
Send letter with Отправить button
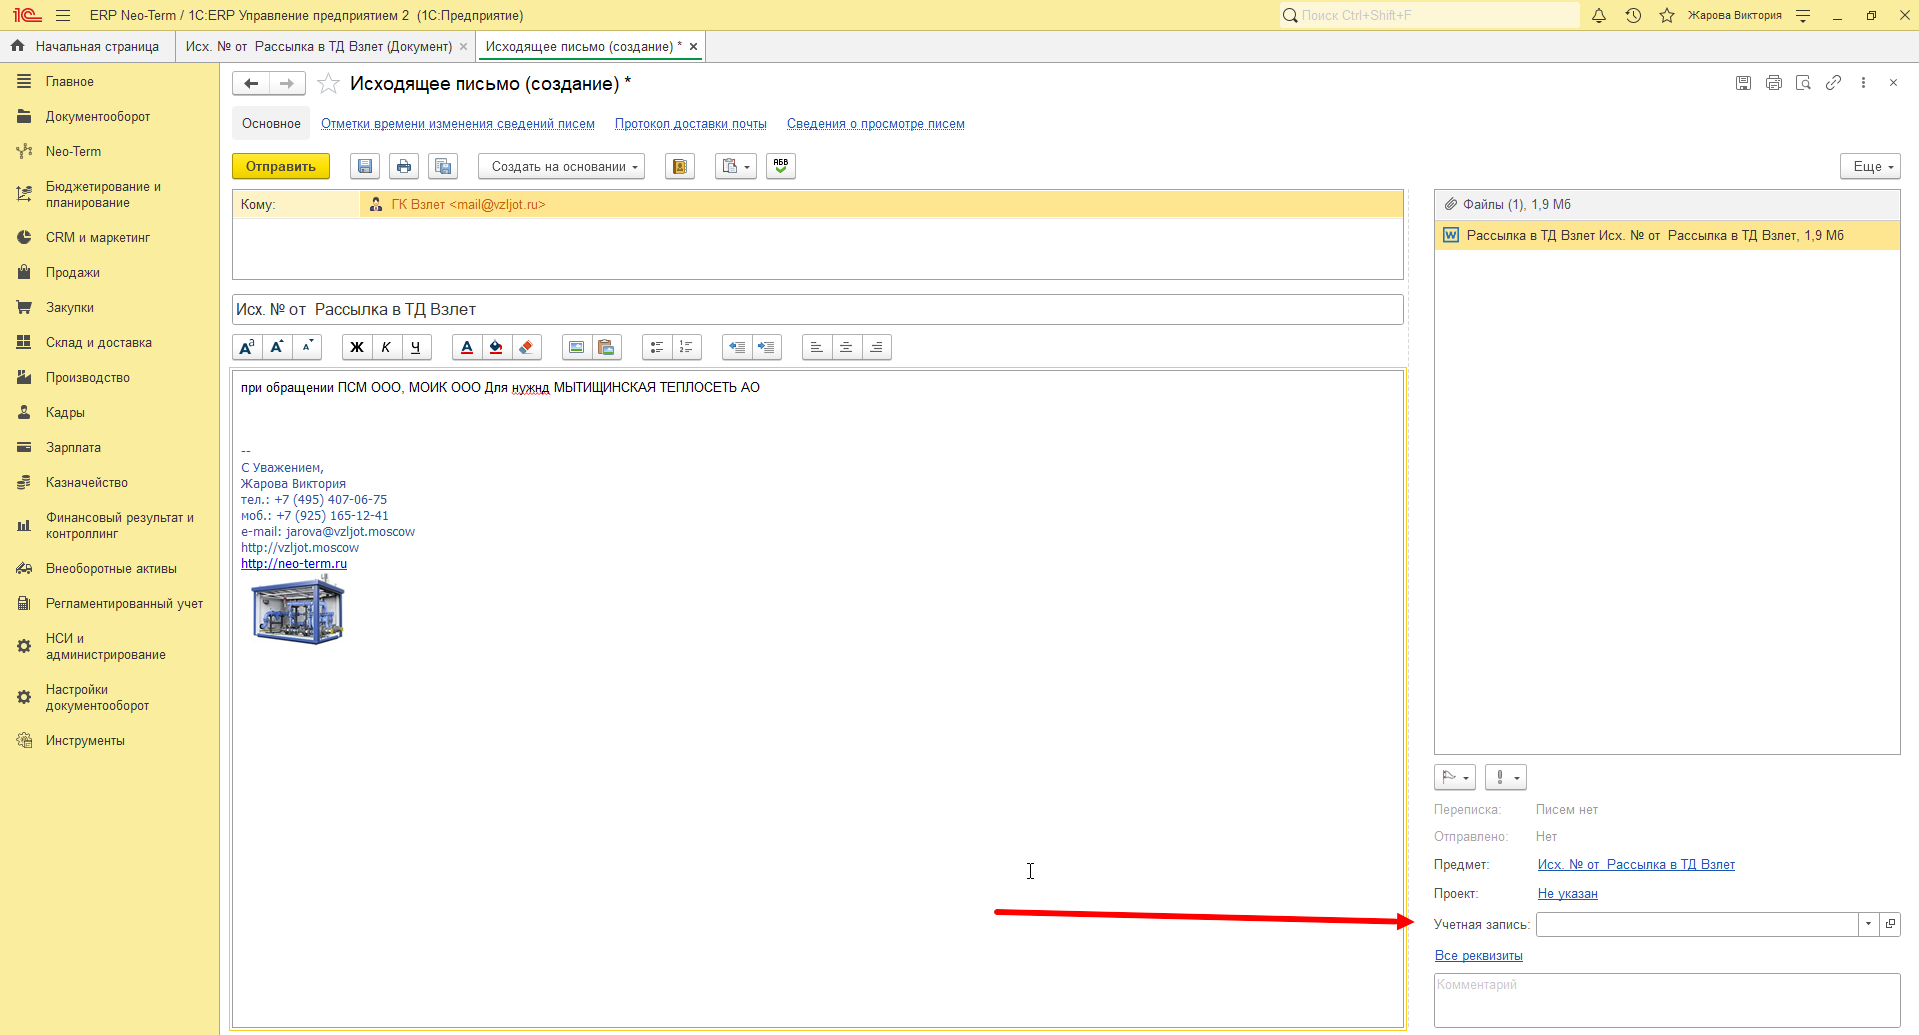(x=281, y=166)
